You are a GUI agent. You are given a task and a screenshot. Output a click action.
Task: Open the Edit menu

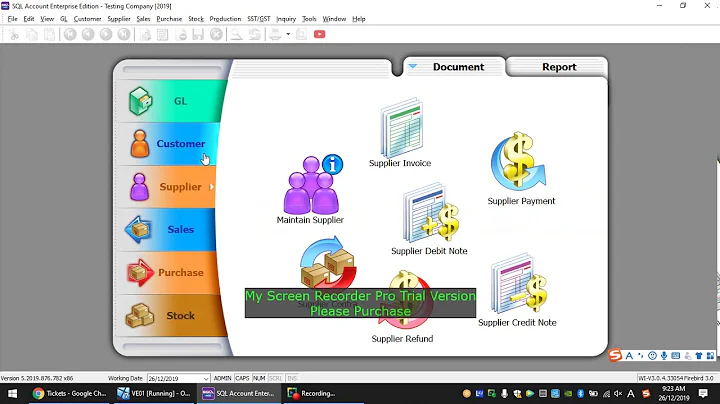tap(29, 19)
